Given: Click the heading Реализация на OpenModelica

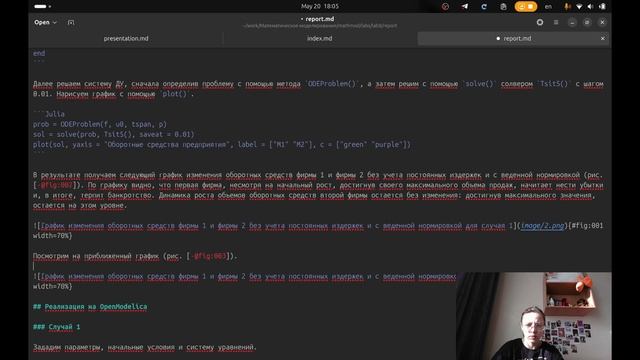Looking at the screenshot, I should (90, 307).
